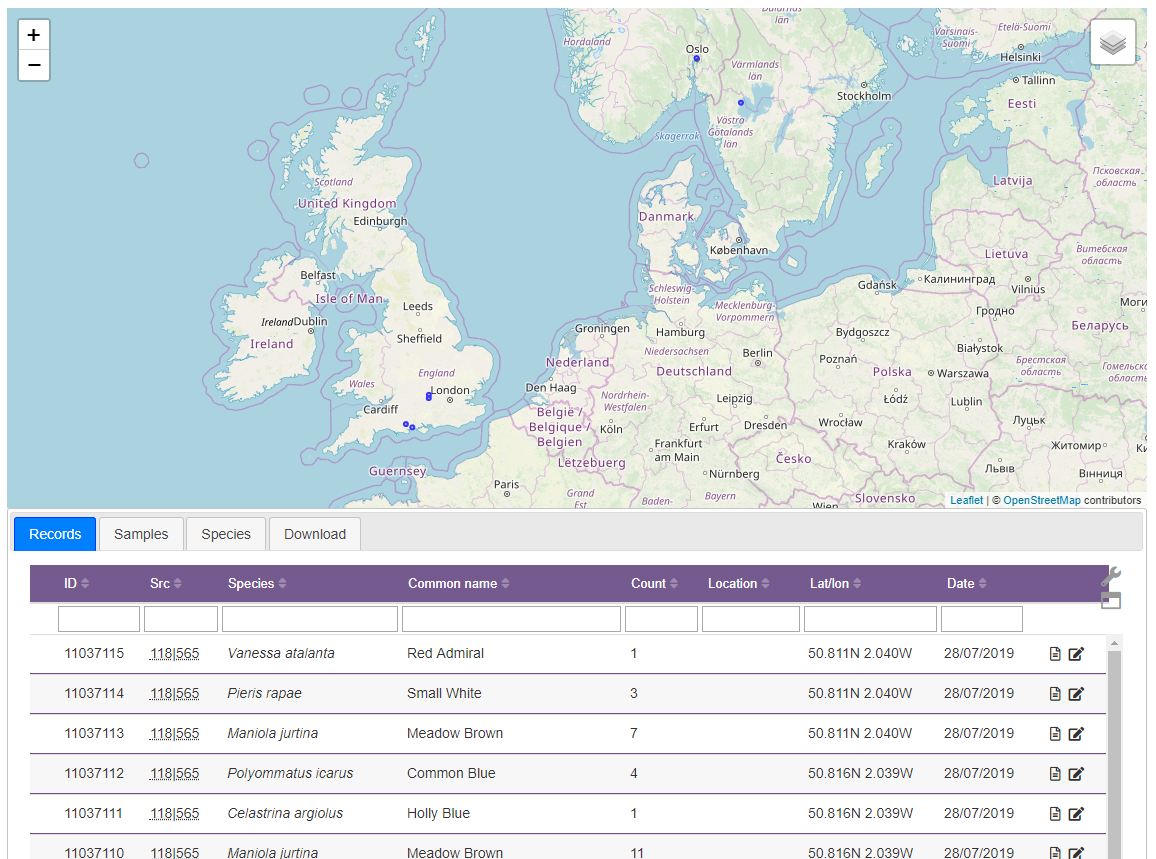1156x859 pixels.
Task: Select the species name Vanessa atalanta
Action: click(x=281, y=653)
